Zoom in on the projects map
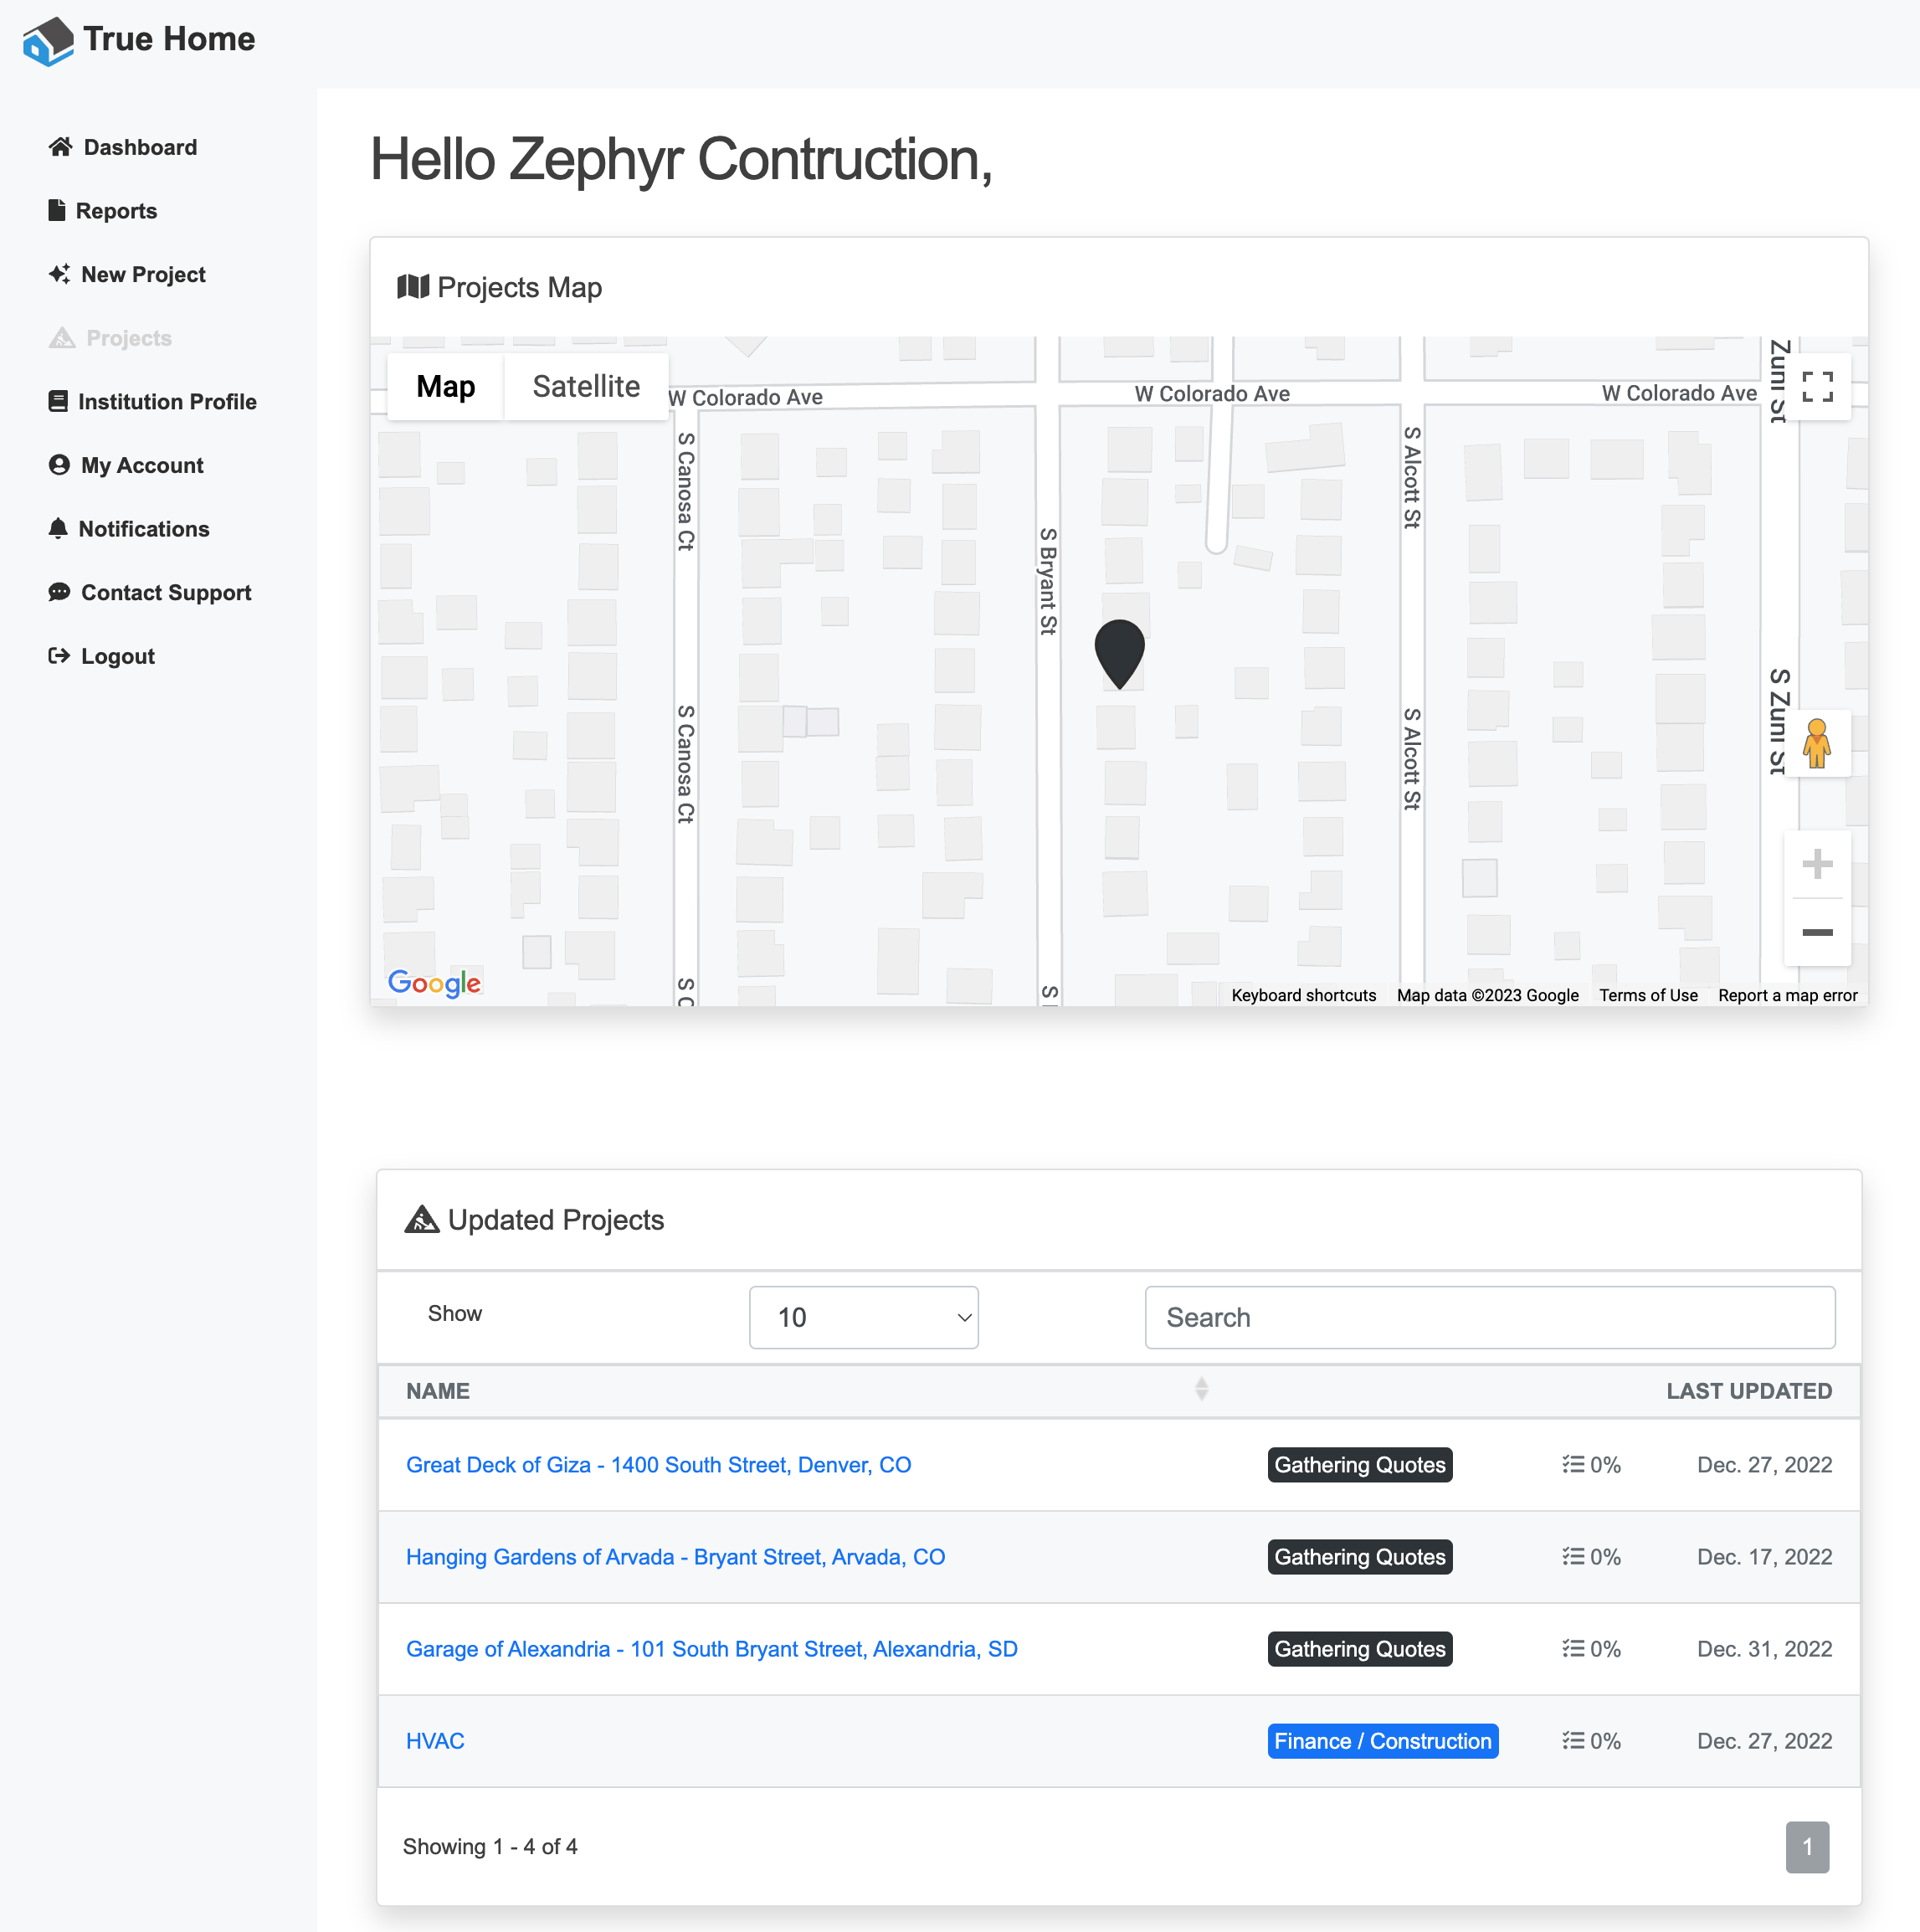This screenshot has height=1932, width=1920. (1816, 864)
